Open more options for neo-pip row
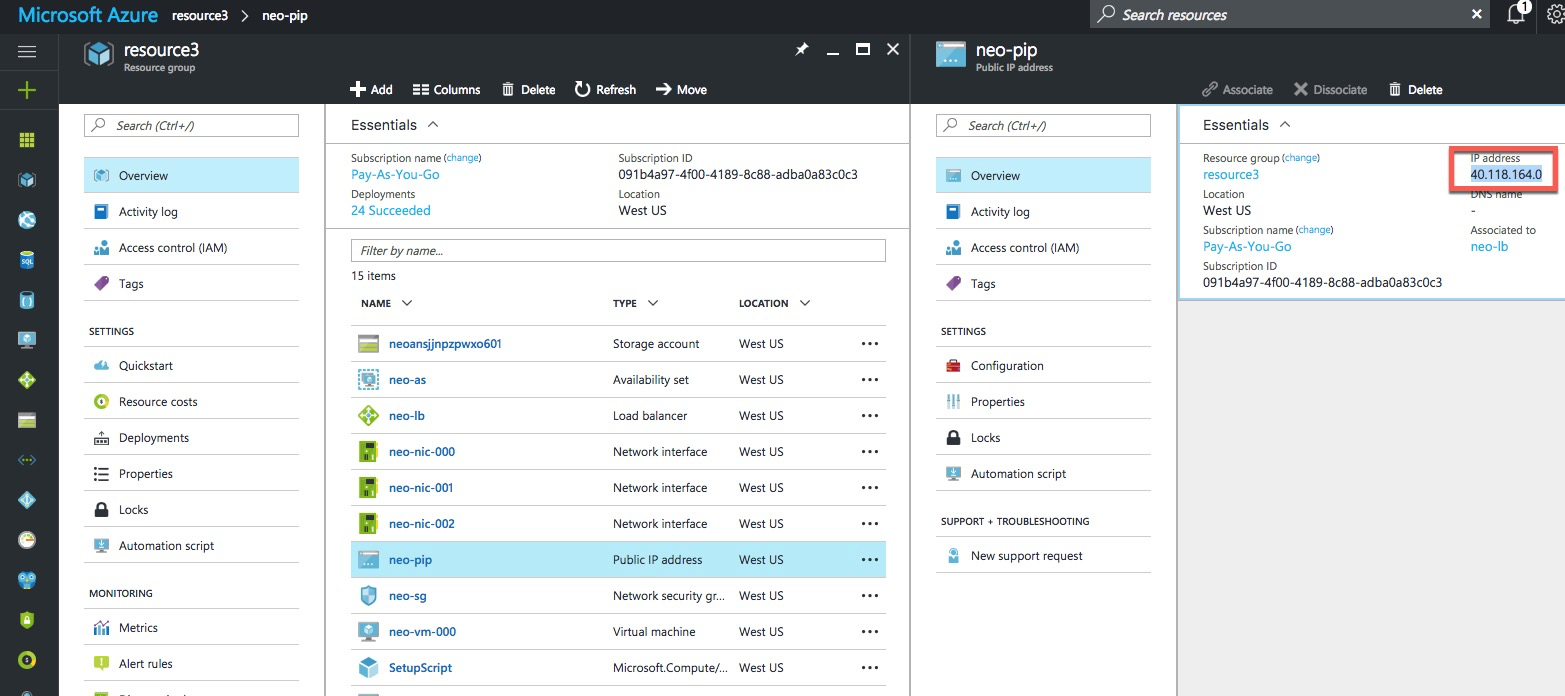The height and width of the screenshot is (696, 1565). [869, 560]
